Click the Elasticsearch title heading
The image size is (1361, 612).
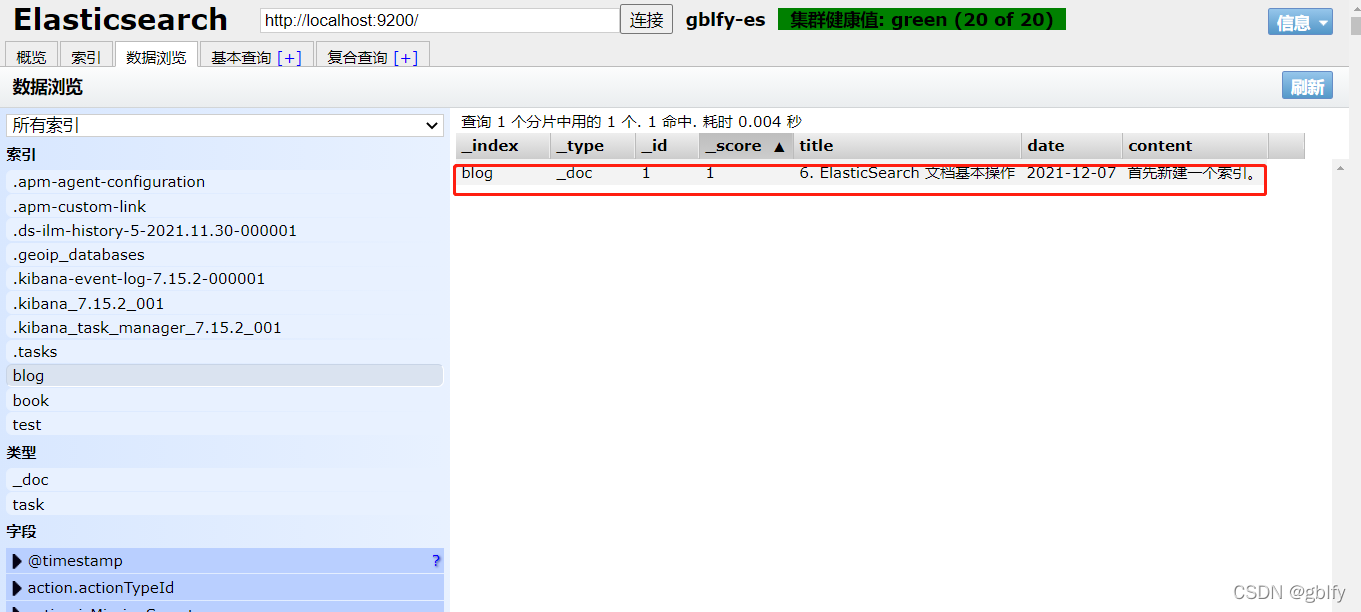pos(121,19)
